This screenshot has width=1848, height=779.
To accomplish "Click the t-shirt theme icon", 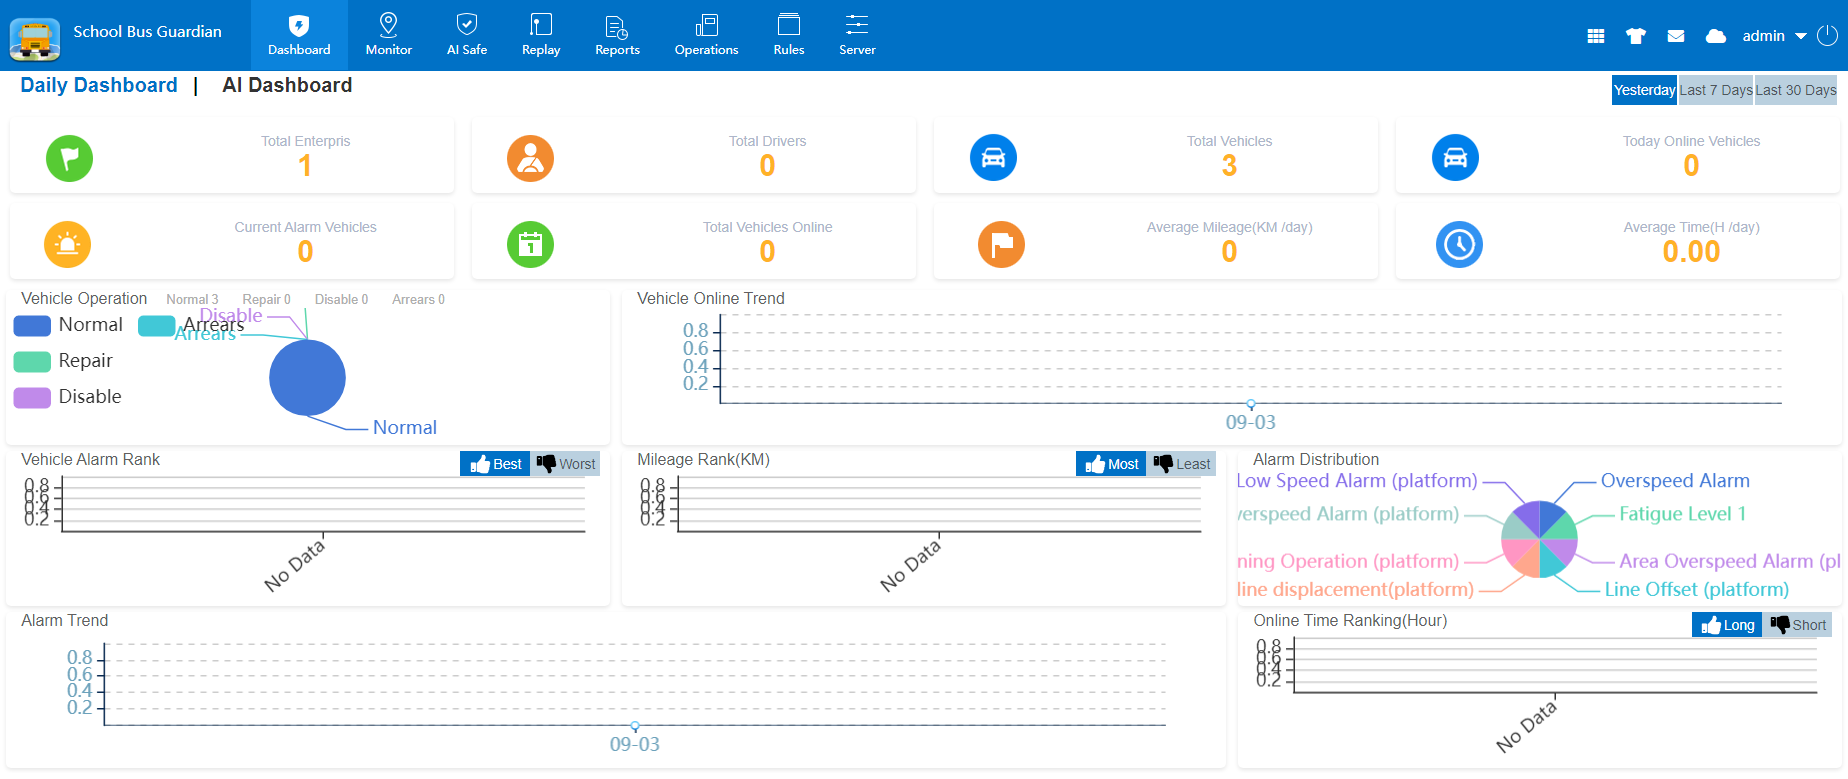I will pyautogui.click(x=1636, y=36).
